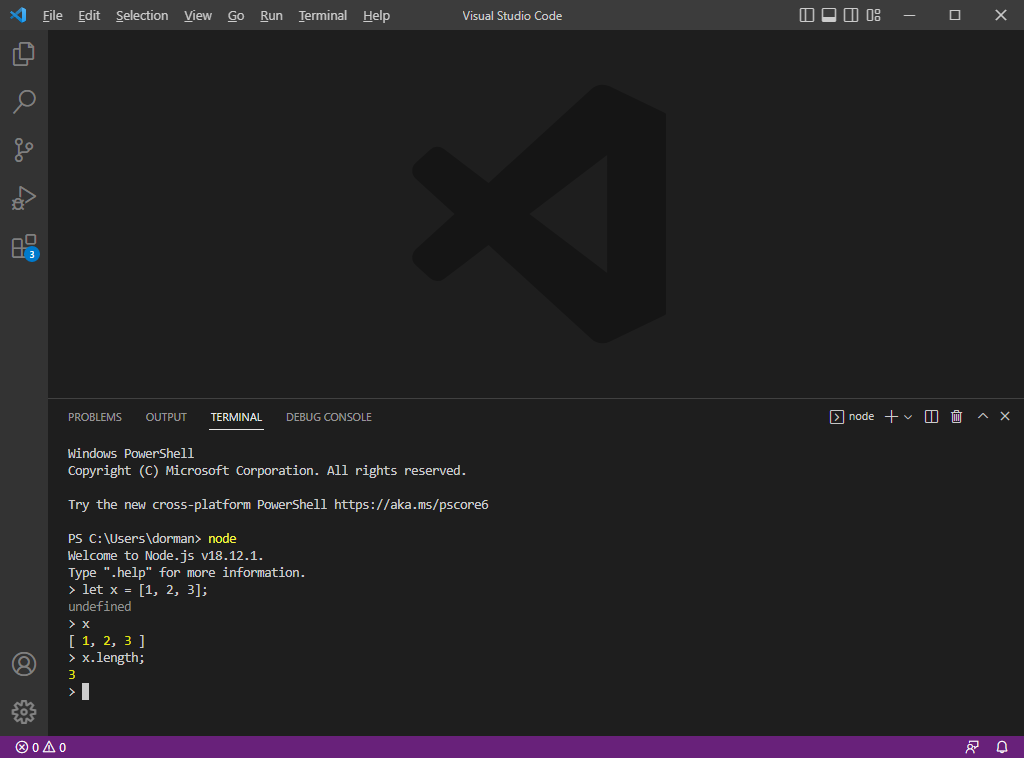Screen dimensions: 1024x758
Task: Click the feedback icon in the status bar
Action: tap(971, 747)
